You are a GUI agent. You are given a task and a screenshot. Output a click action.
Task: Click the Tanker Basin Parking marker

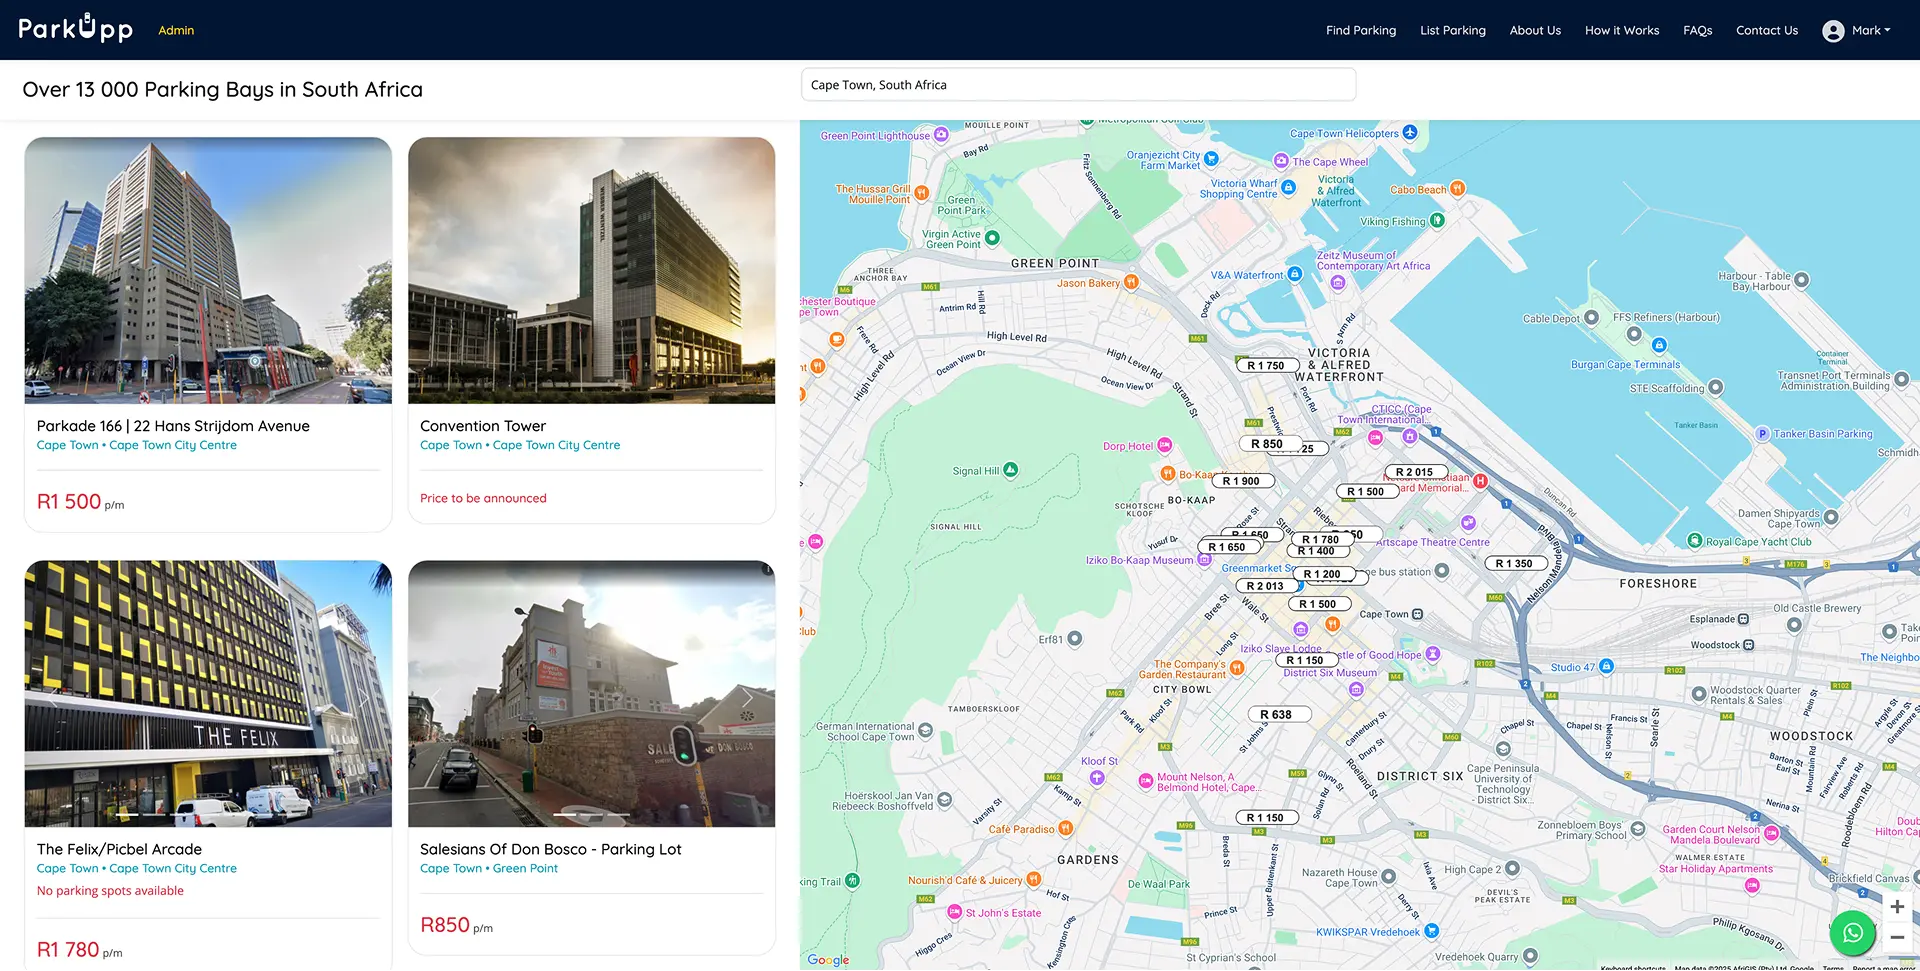click(1763, 434)
